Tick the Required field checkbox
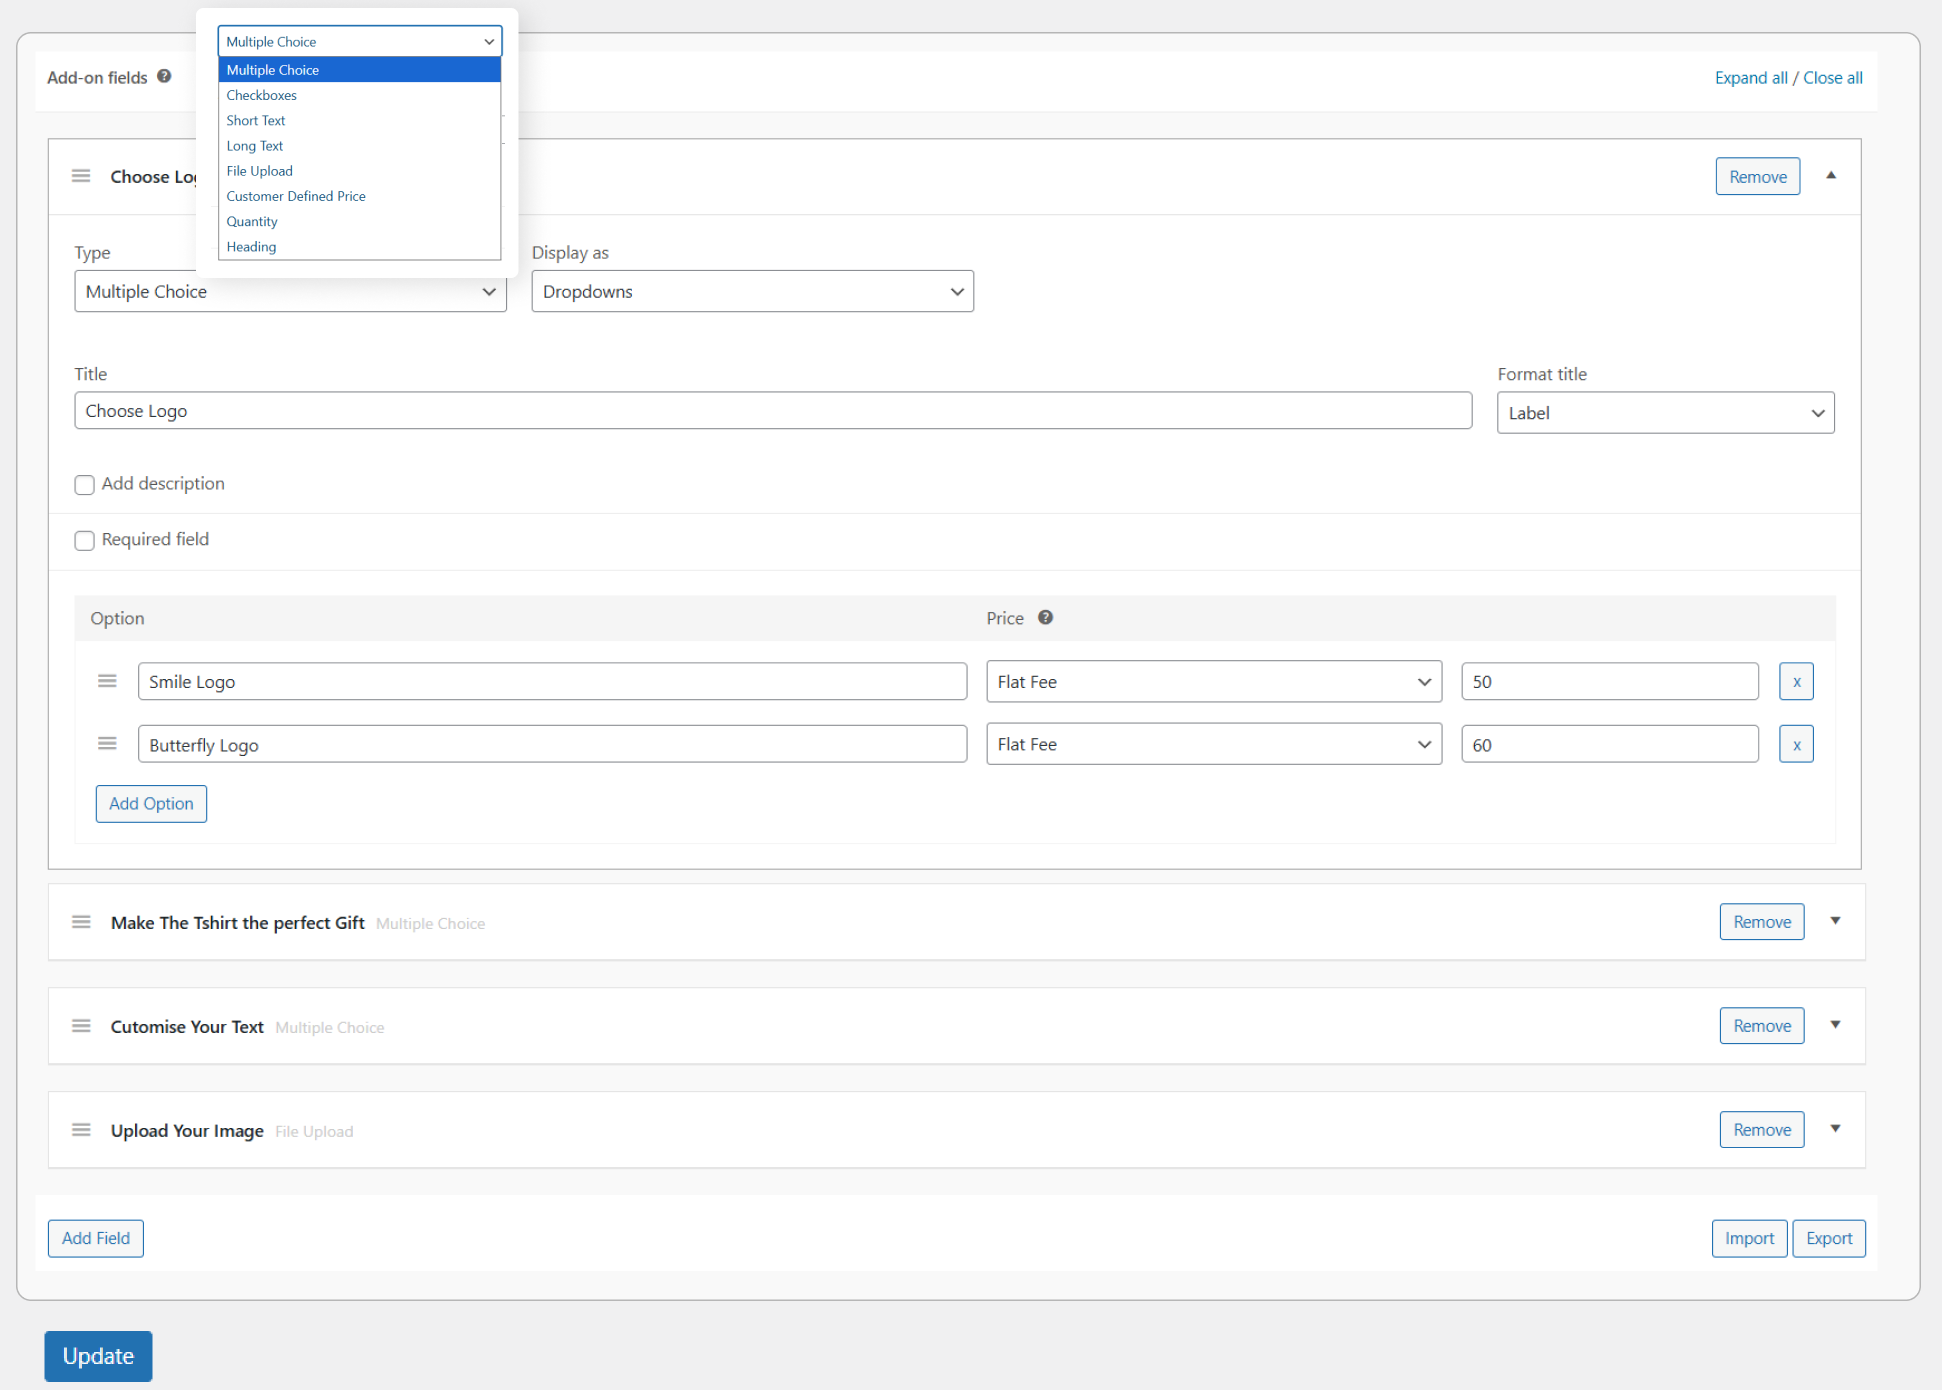 (x=85, y=541)
